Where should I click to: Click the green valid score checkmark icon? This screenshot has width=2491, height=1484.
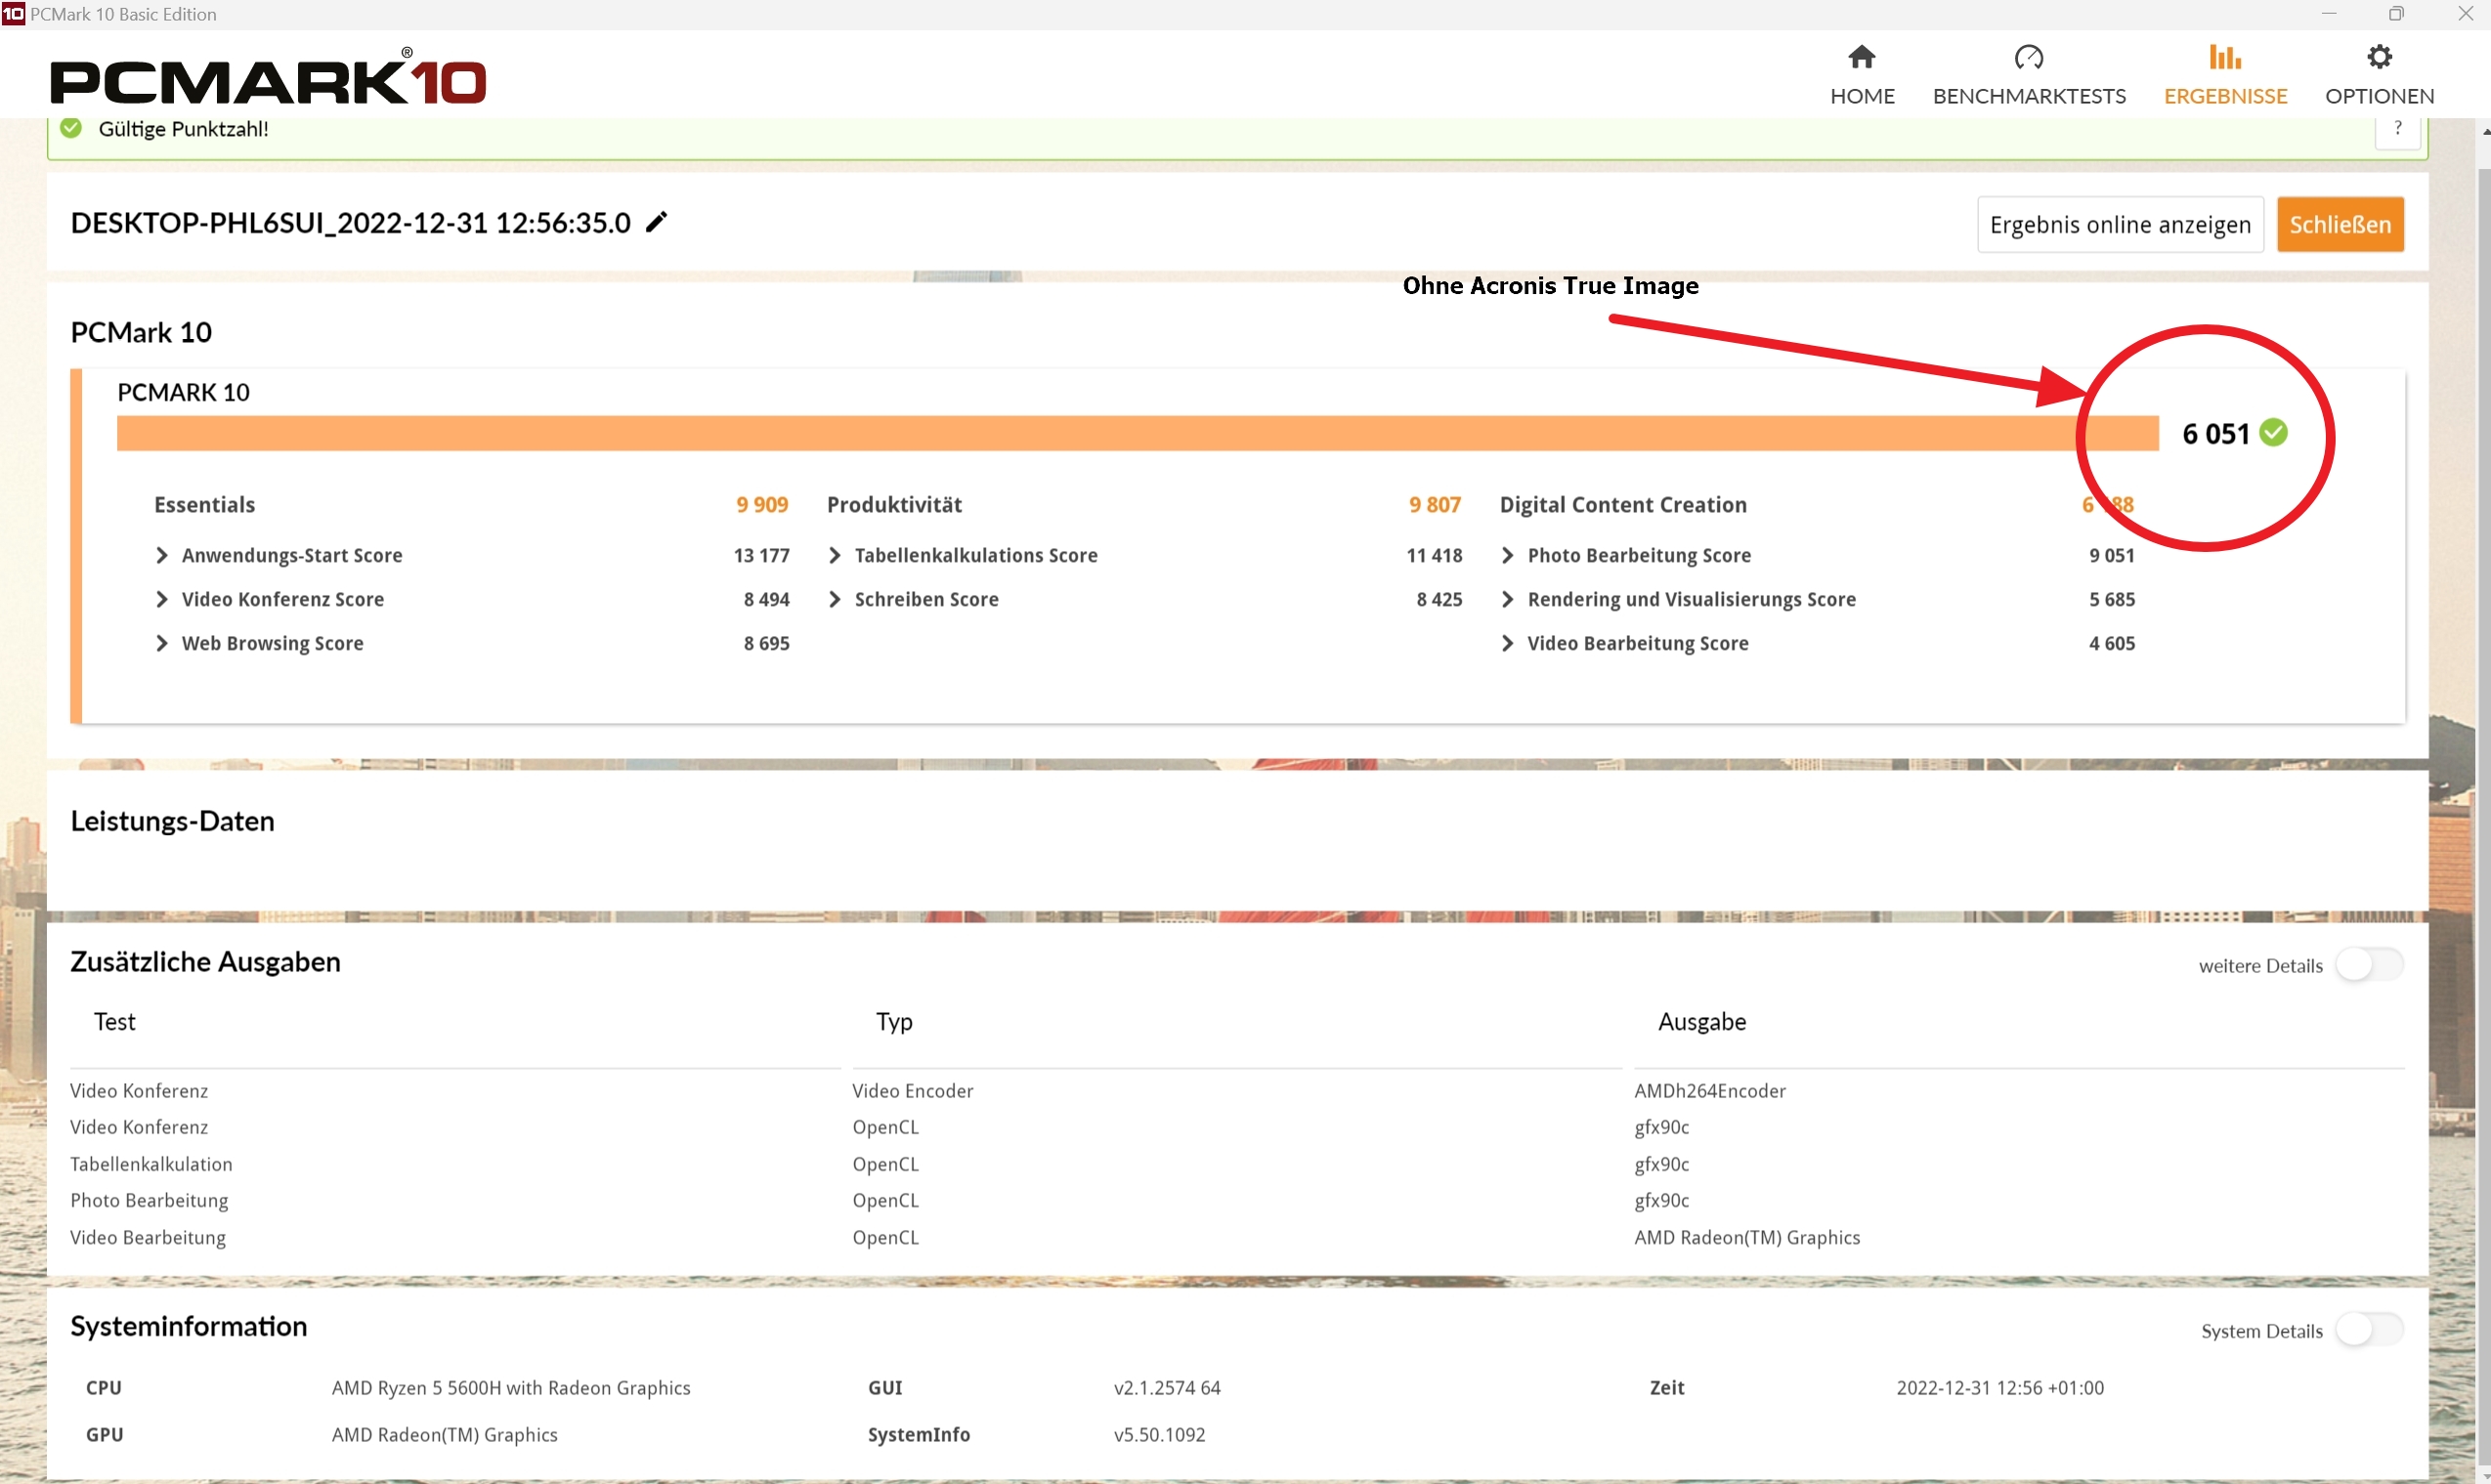point(71,128)
